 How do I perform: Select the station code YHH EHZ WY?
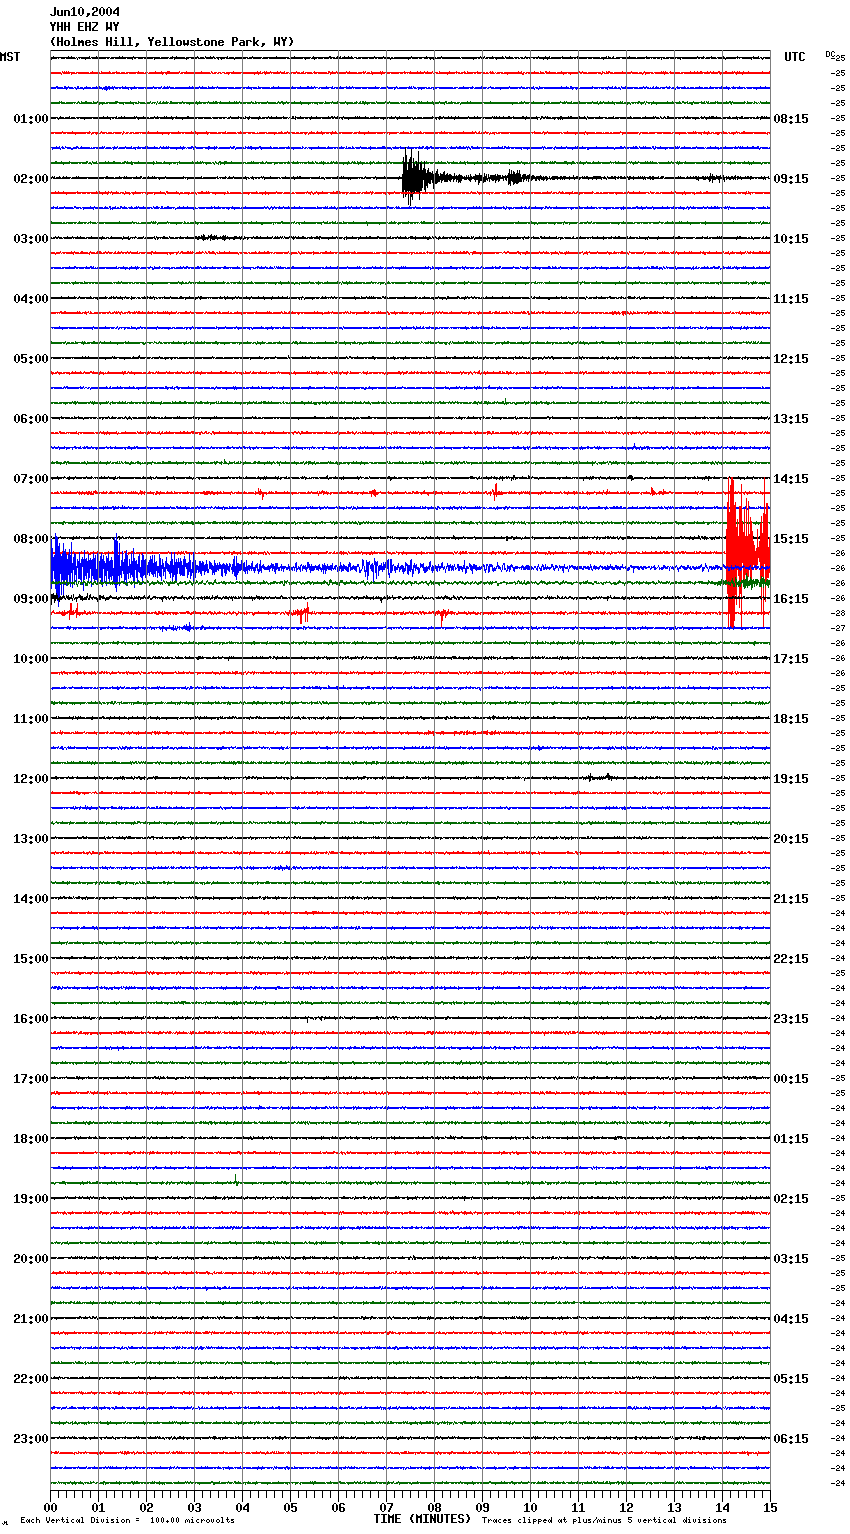click(85, 27)
